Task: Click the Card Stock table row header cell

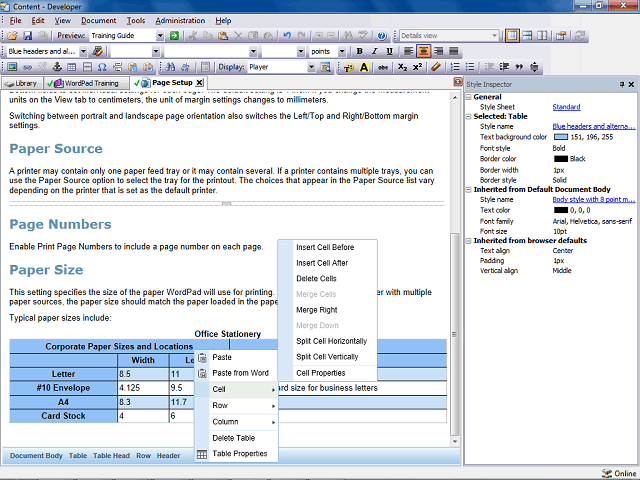Action: coord(63,416)
